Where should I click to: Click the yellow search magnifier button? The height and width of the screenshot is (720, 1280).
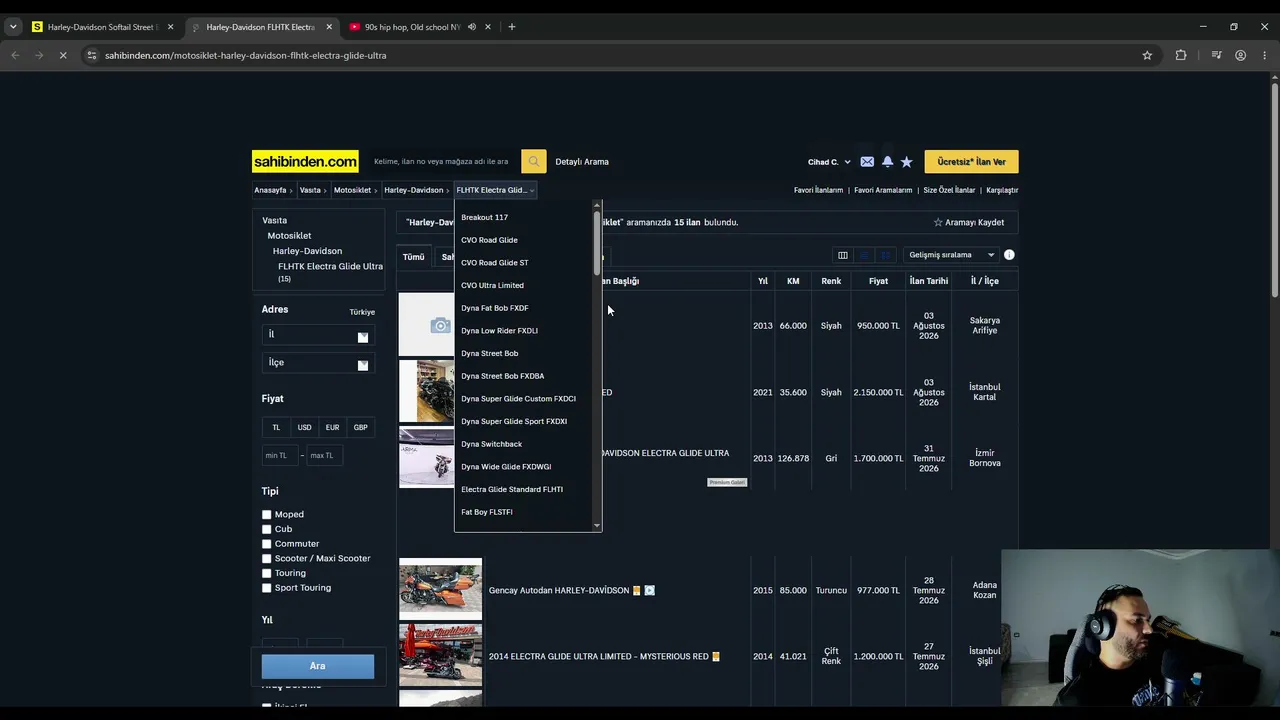click(533, 161)
